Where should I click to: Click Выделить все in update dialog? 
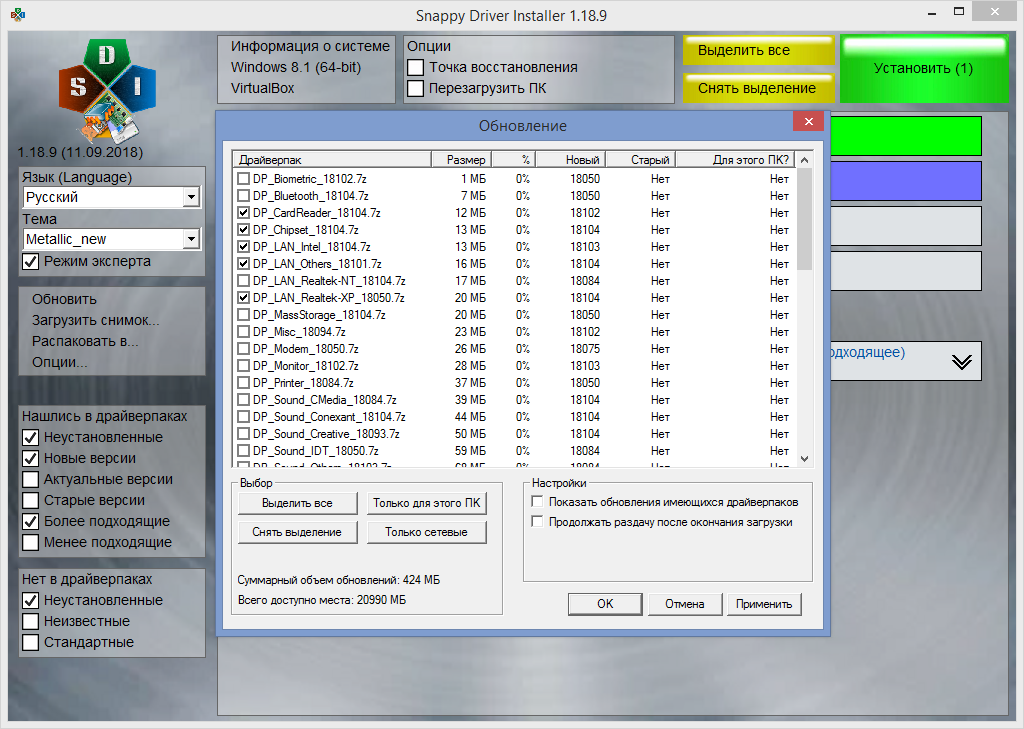(x=297, y=503)
